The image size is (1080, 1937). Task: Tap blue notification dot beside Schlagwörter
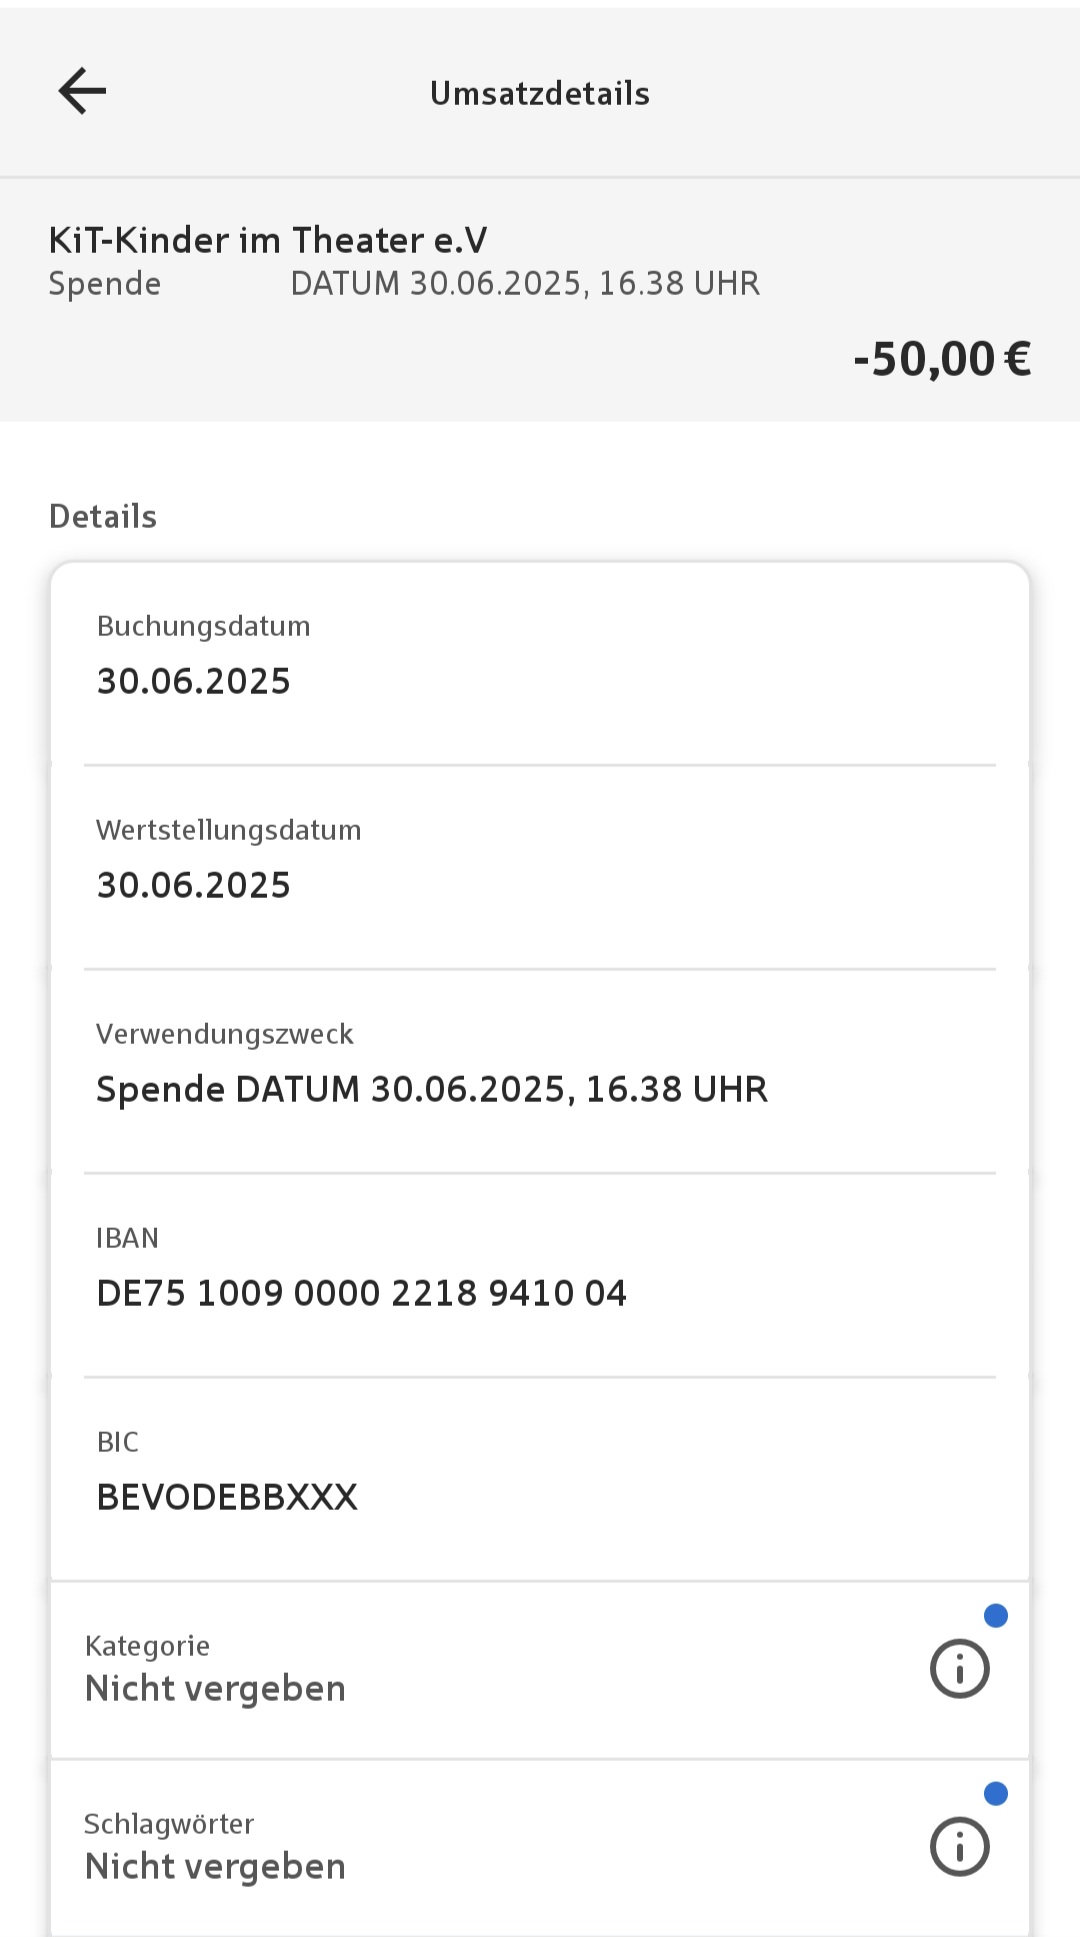tap(995, 1794)
